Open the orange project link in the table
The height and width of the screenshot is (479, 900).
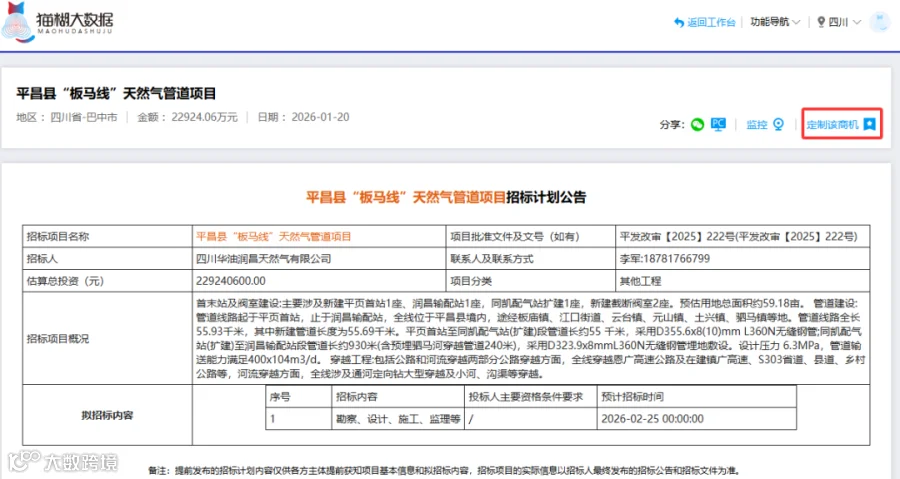click(x=273, y=236)
